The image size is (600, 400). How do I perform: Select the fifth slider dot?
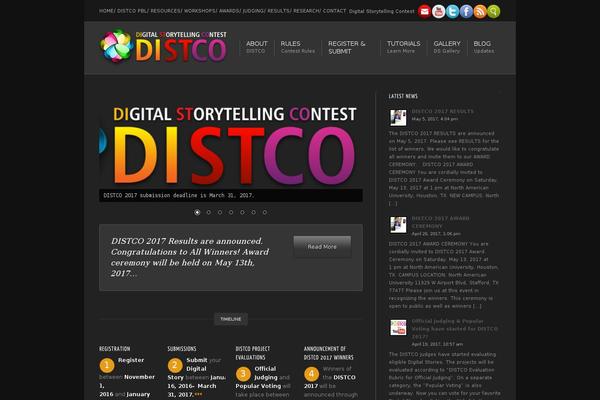[242, 212]
